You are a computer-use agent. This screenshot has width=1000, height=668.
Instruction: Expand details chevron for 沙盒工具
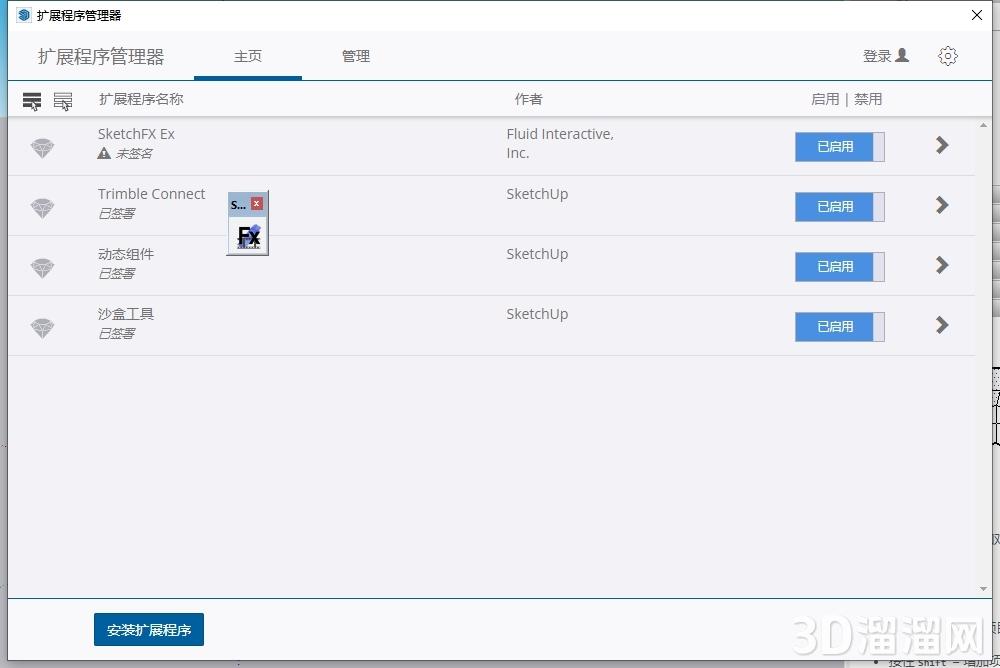[942, 325]
